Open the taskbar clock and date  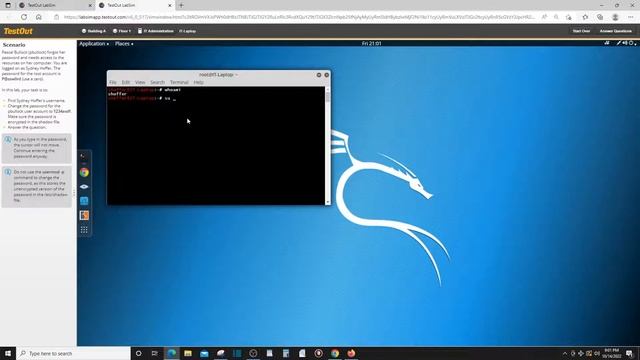[x=611, y=353]
